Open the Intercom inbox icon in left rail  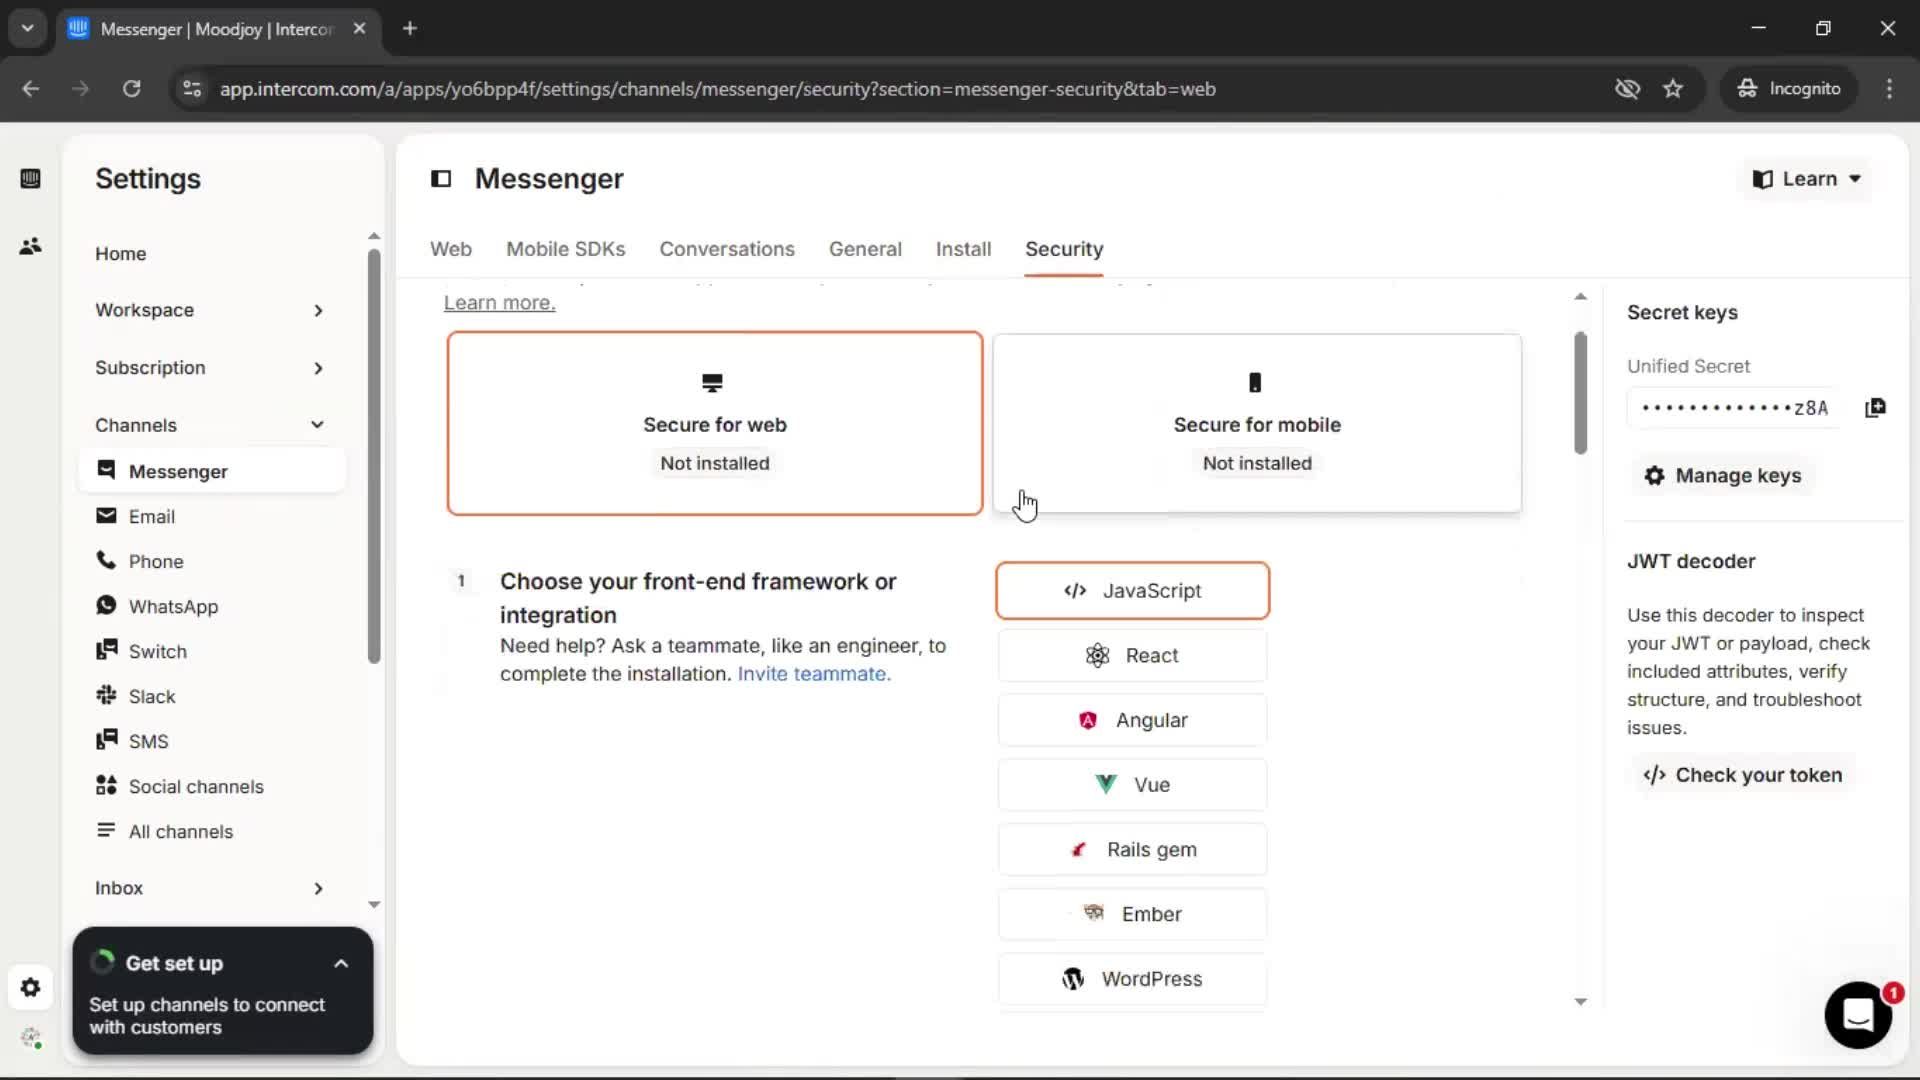(30, 179)
